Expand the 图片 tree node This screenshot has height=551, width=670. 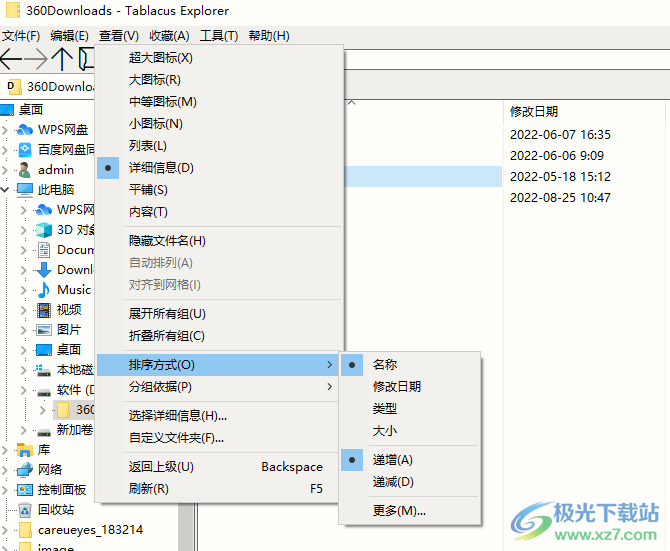tap(24, 330)
